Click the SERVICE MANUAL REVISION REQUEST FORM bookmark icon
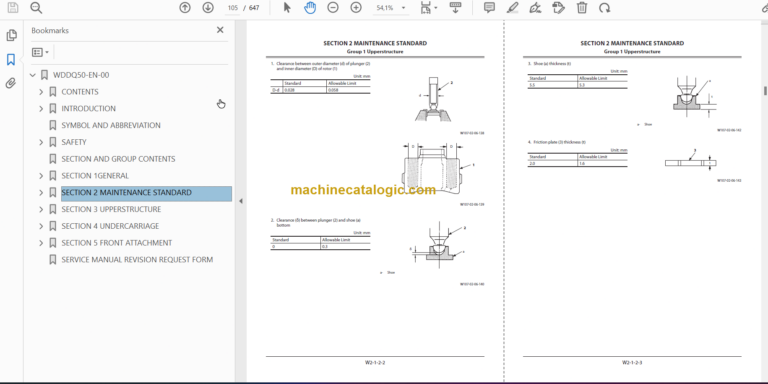This screenshot has height=384, width=768. point(53,260)
